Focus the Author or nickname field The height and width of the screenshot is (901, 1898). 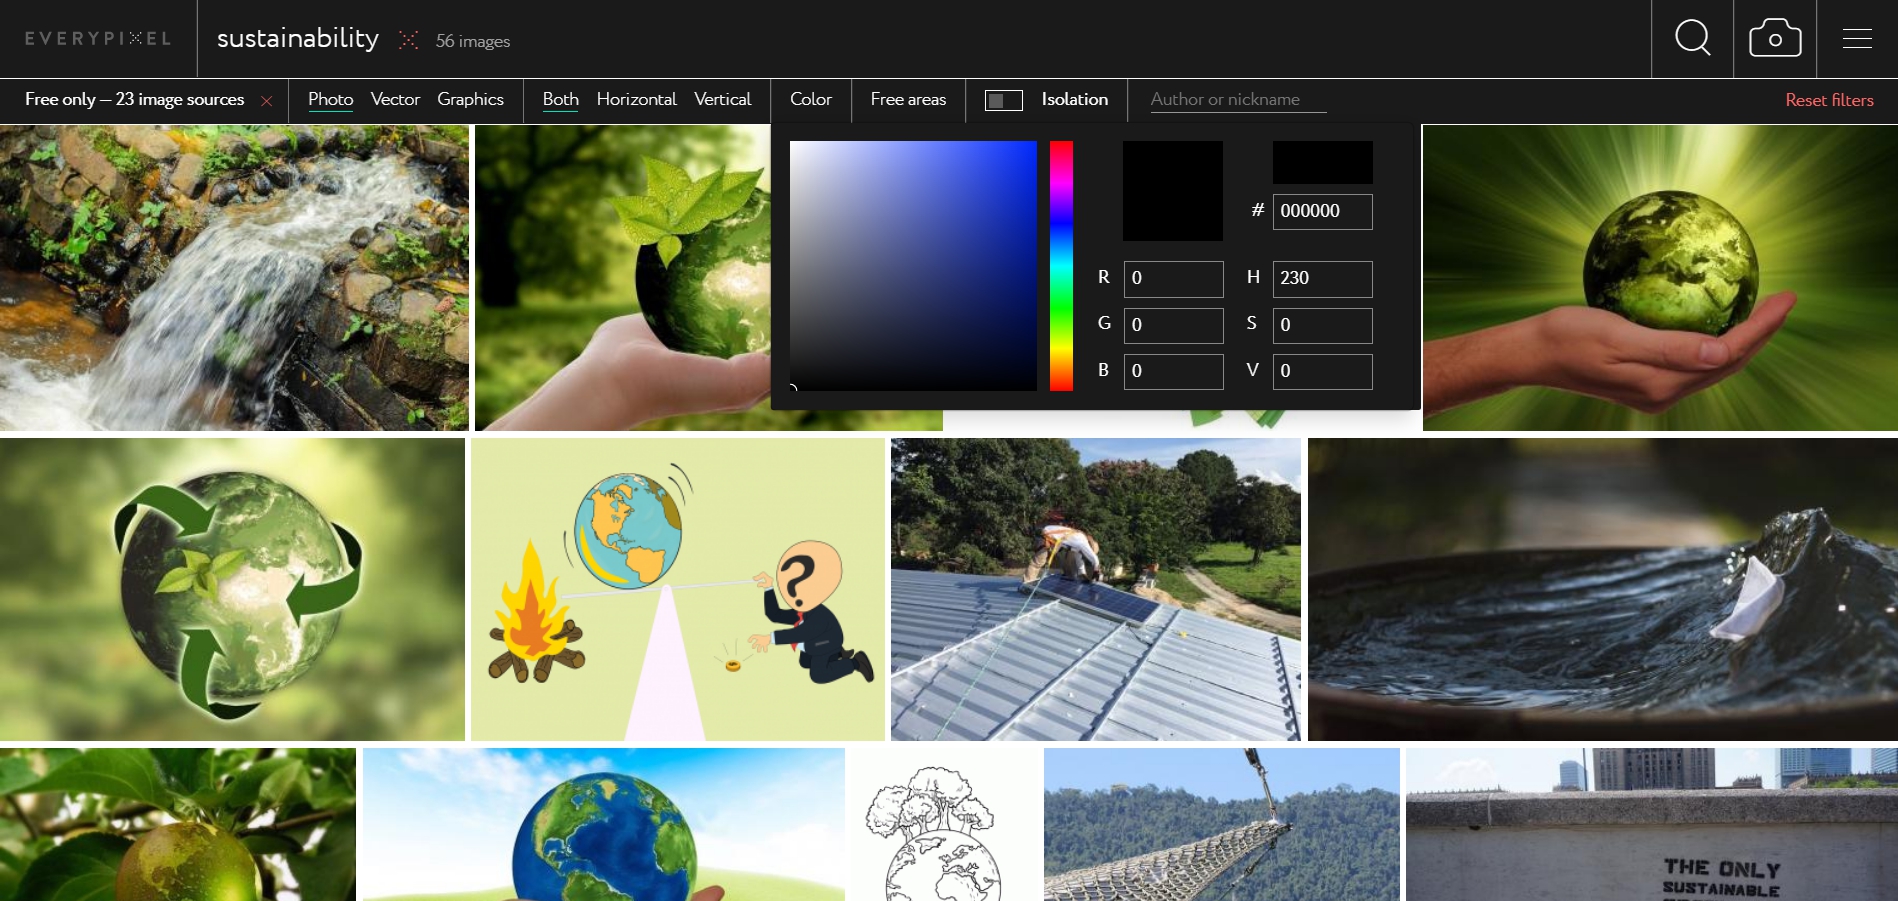[x=1237, y=100]
